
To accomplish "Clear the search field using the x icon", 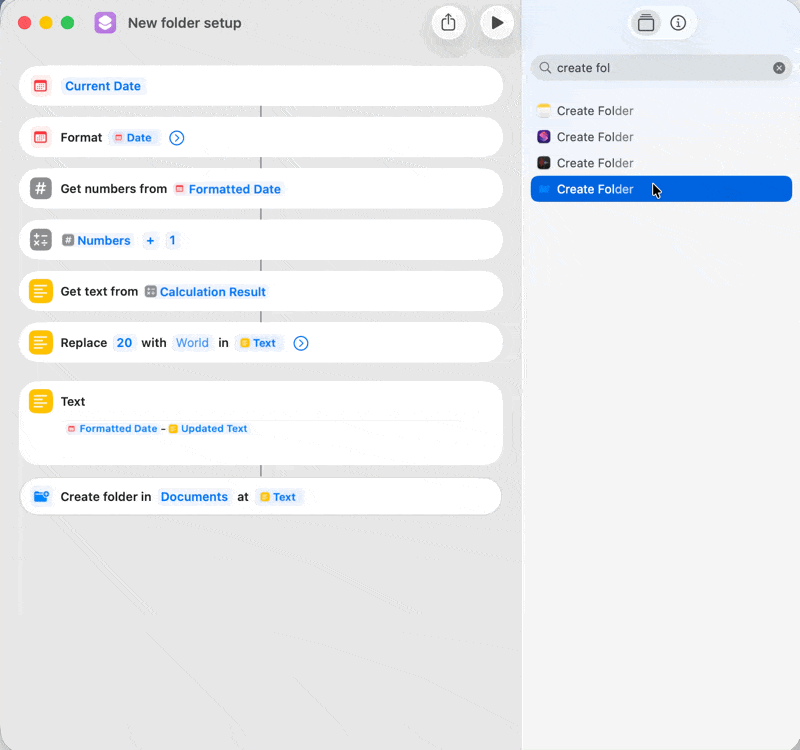I will 779,67.
